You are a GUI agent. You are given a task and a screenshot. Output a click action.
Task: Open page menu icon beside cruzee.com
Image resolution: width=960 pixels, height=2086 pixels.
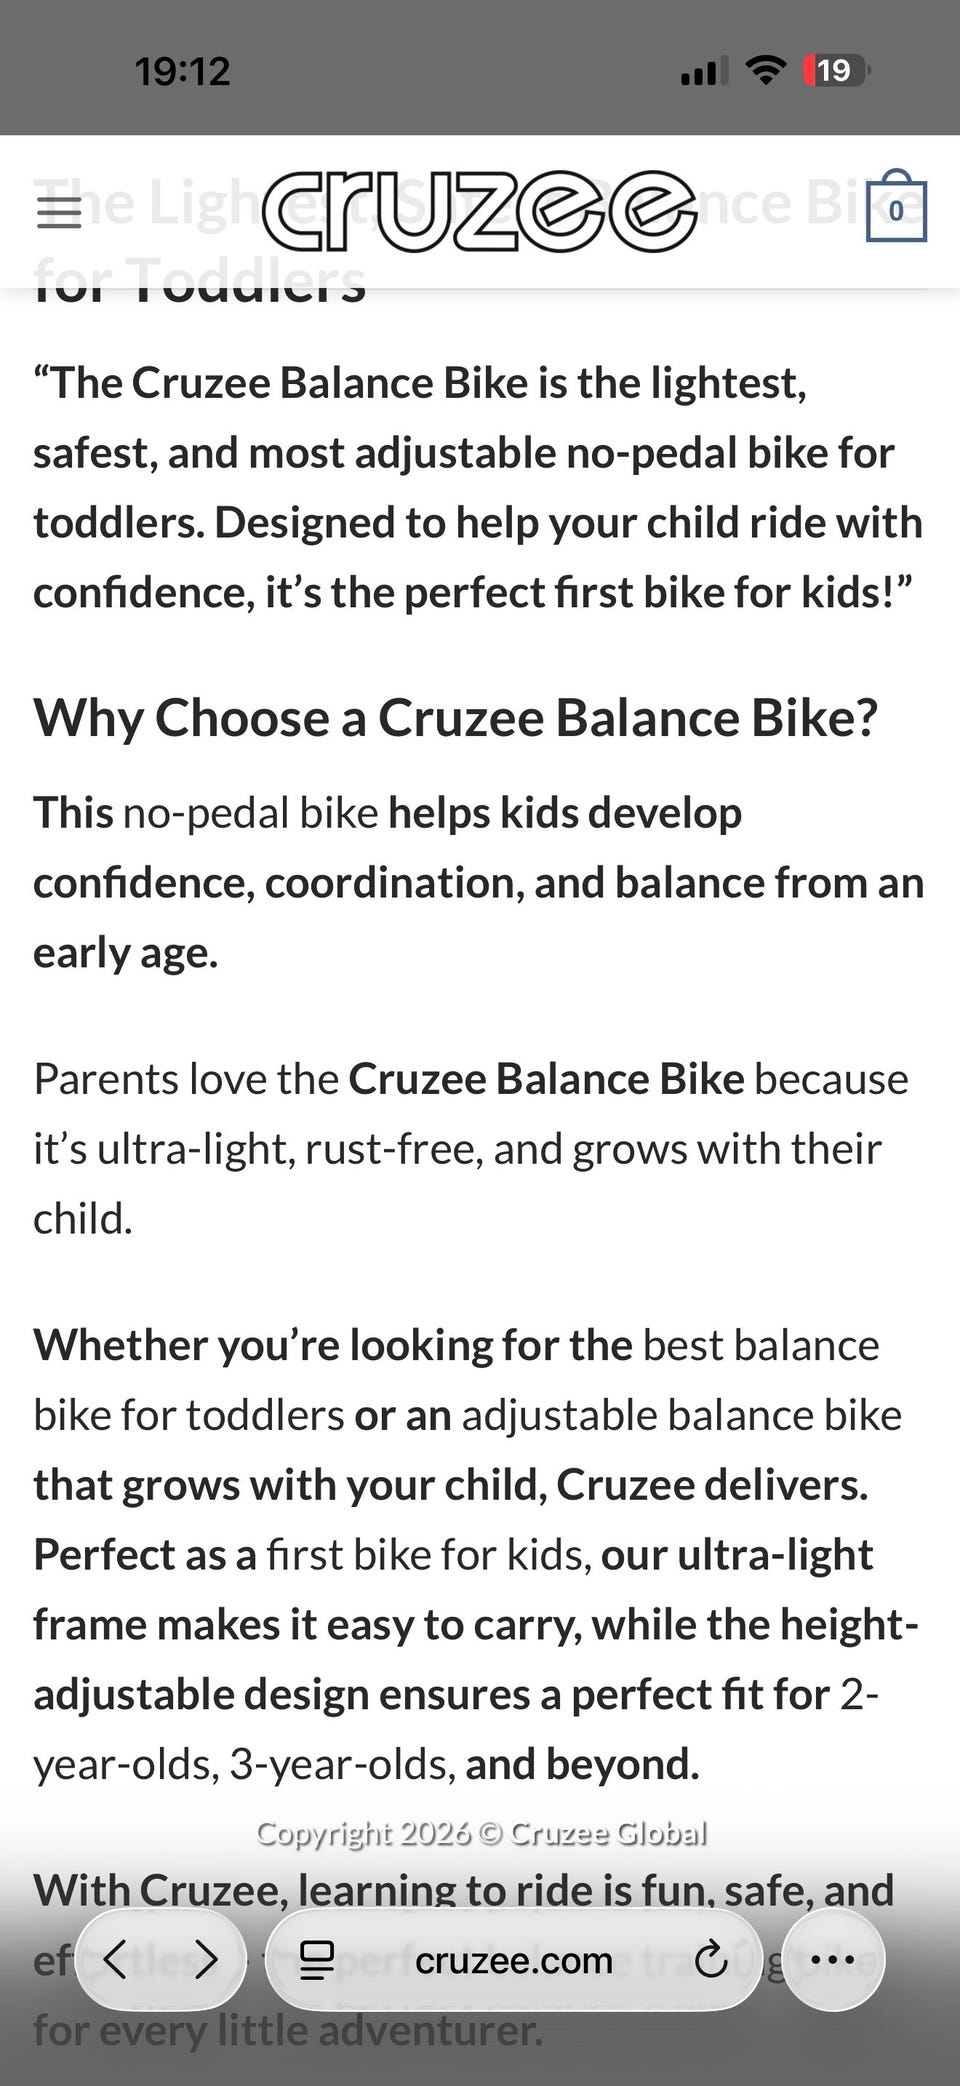[x=317, y=1960]
